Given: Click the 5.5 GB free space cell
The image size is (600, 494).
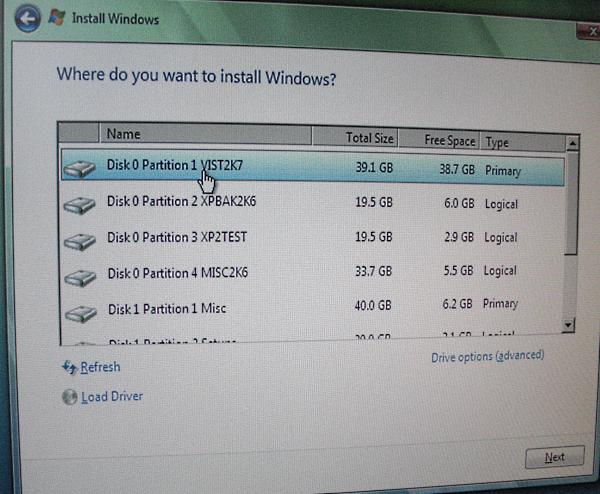Looking at the screenshot, I should pyautogui.click(x=458, y=271).
